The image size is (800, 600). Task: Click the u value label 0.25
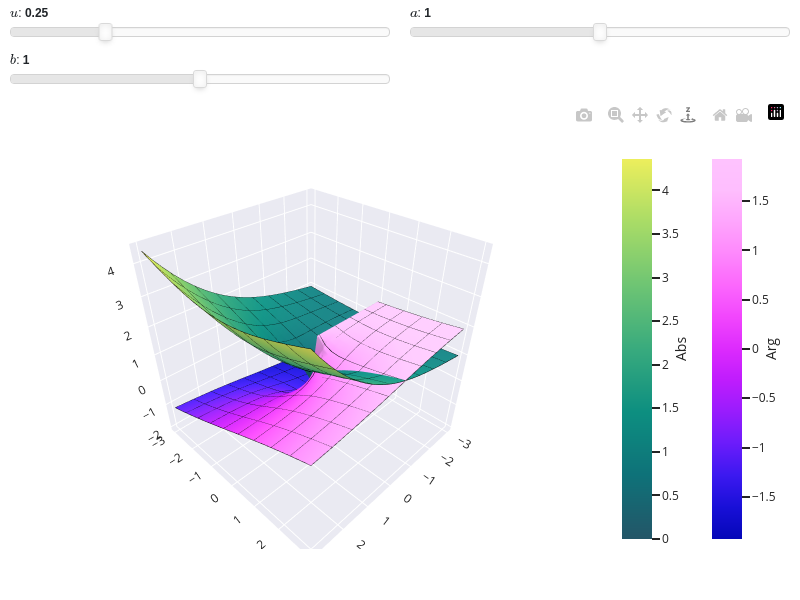[36, 13]
